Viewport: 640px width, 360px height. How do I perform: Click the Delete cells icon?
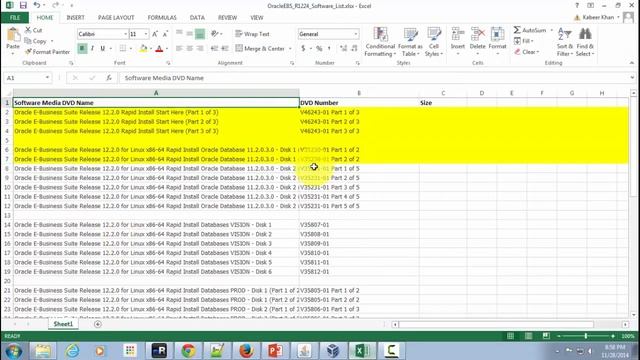478,34
